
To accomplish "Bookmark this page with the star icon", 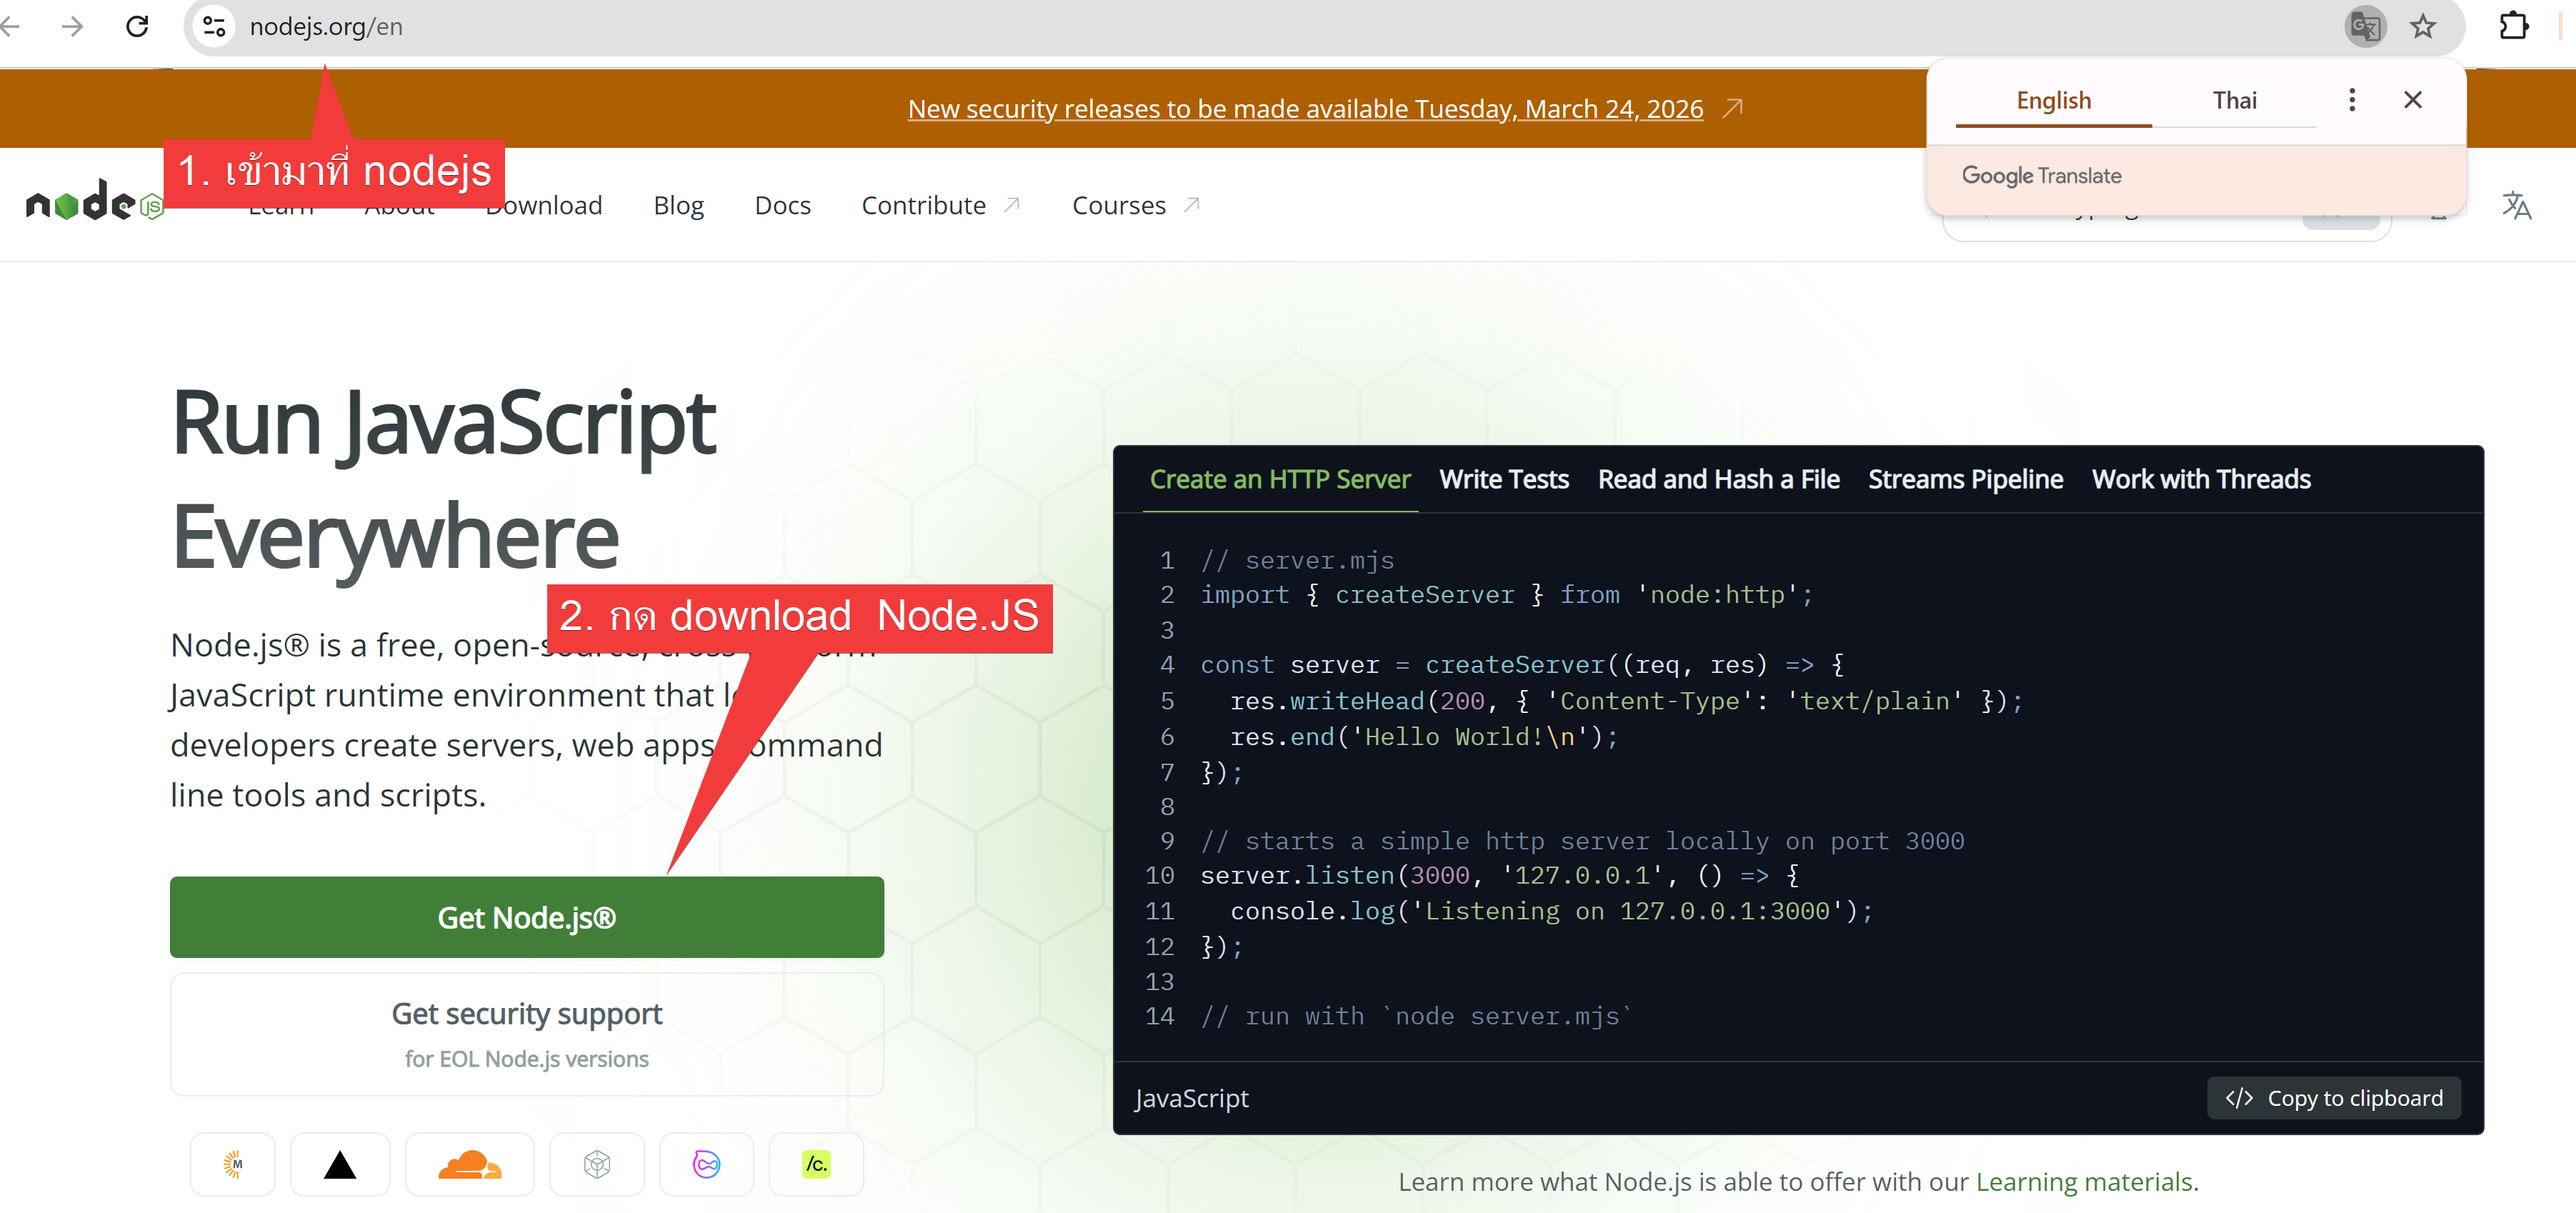I will click(2422, 27).
